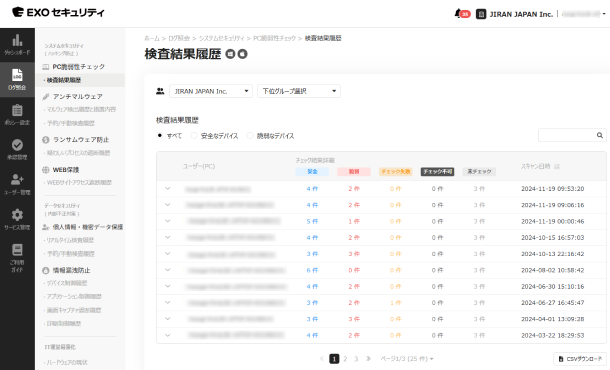Open リアルタイム検査履歴 menu item

[x=69, y=240]
